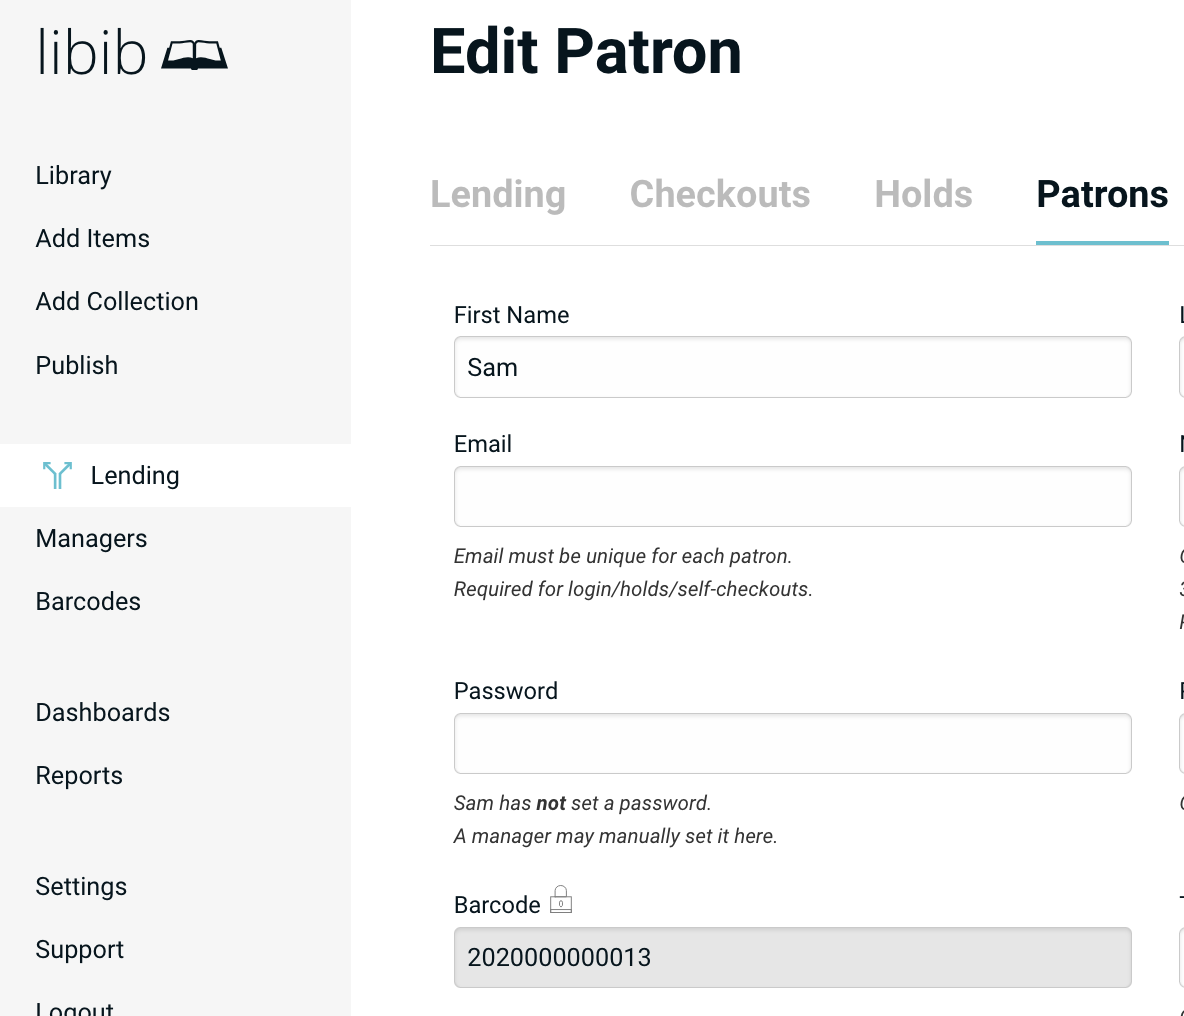Screen dimensions: 1184x1016
Task: Click inside the First Name field
Action: pyautogui.click(x=792, y=367)
